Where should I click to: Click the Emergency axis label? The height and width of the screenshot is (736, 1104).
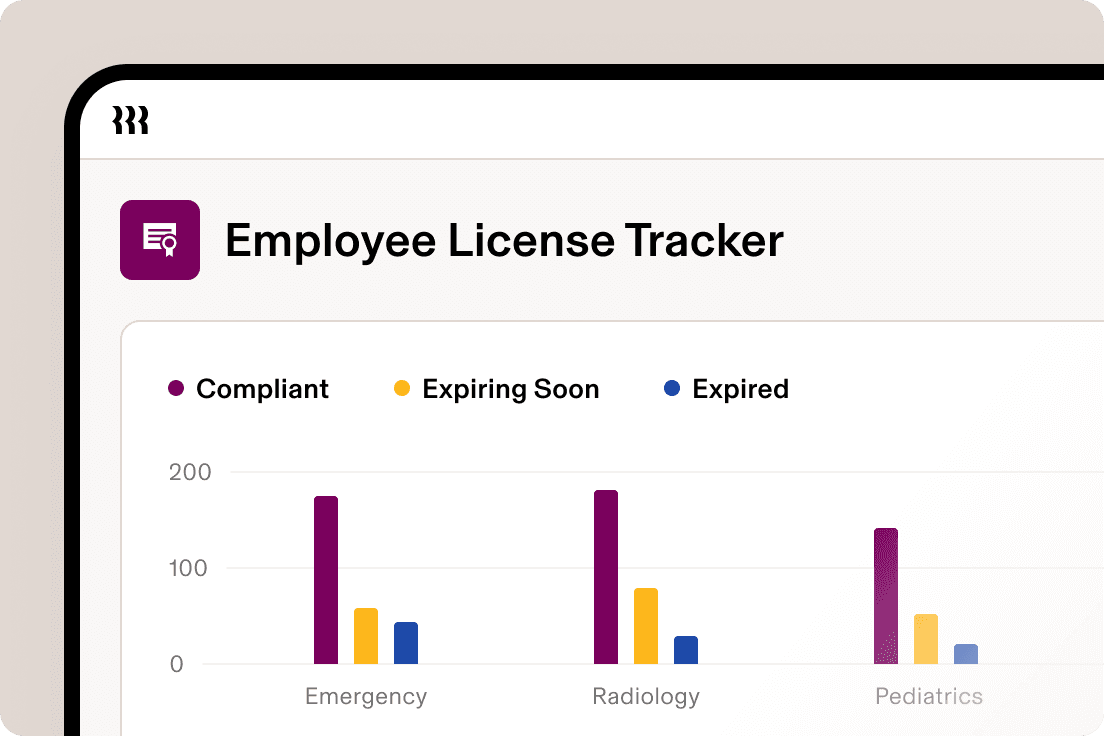coord(366,697)
